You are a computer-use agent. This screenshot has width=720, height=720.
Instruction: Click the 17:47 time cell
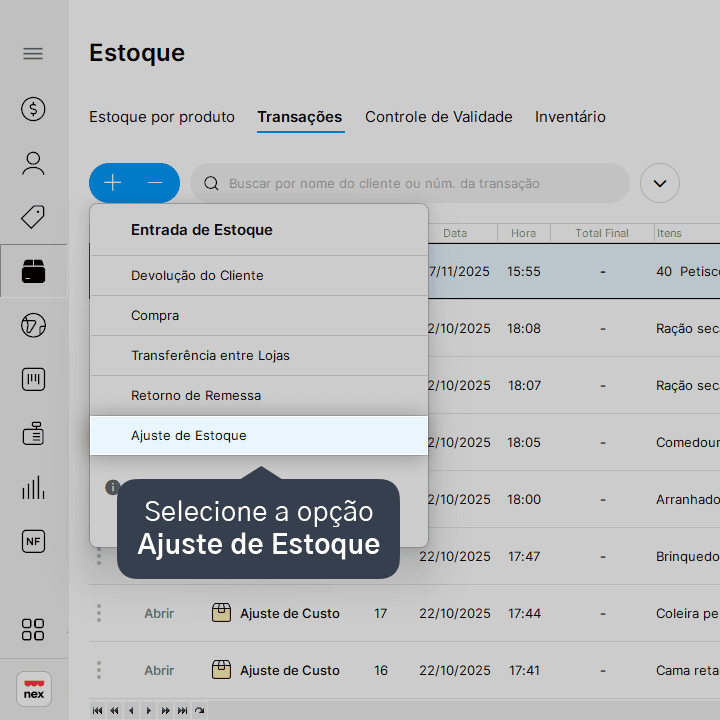point(524,556)
